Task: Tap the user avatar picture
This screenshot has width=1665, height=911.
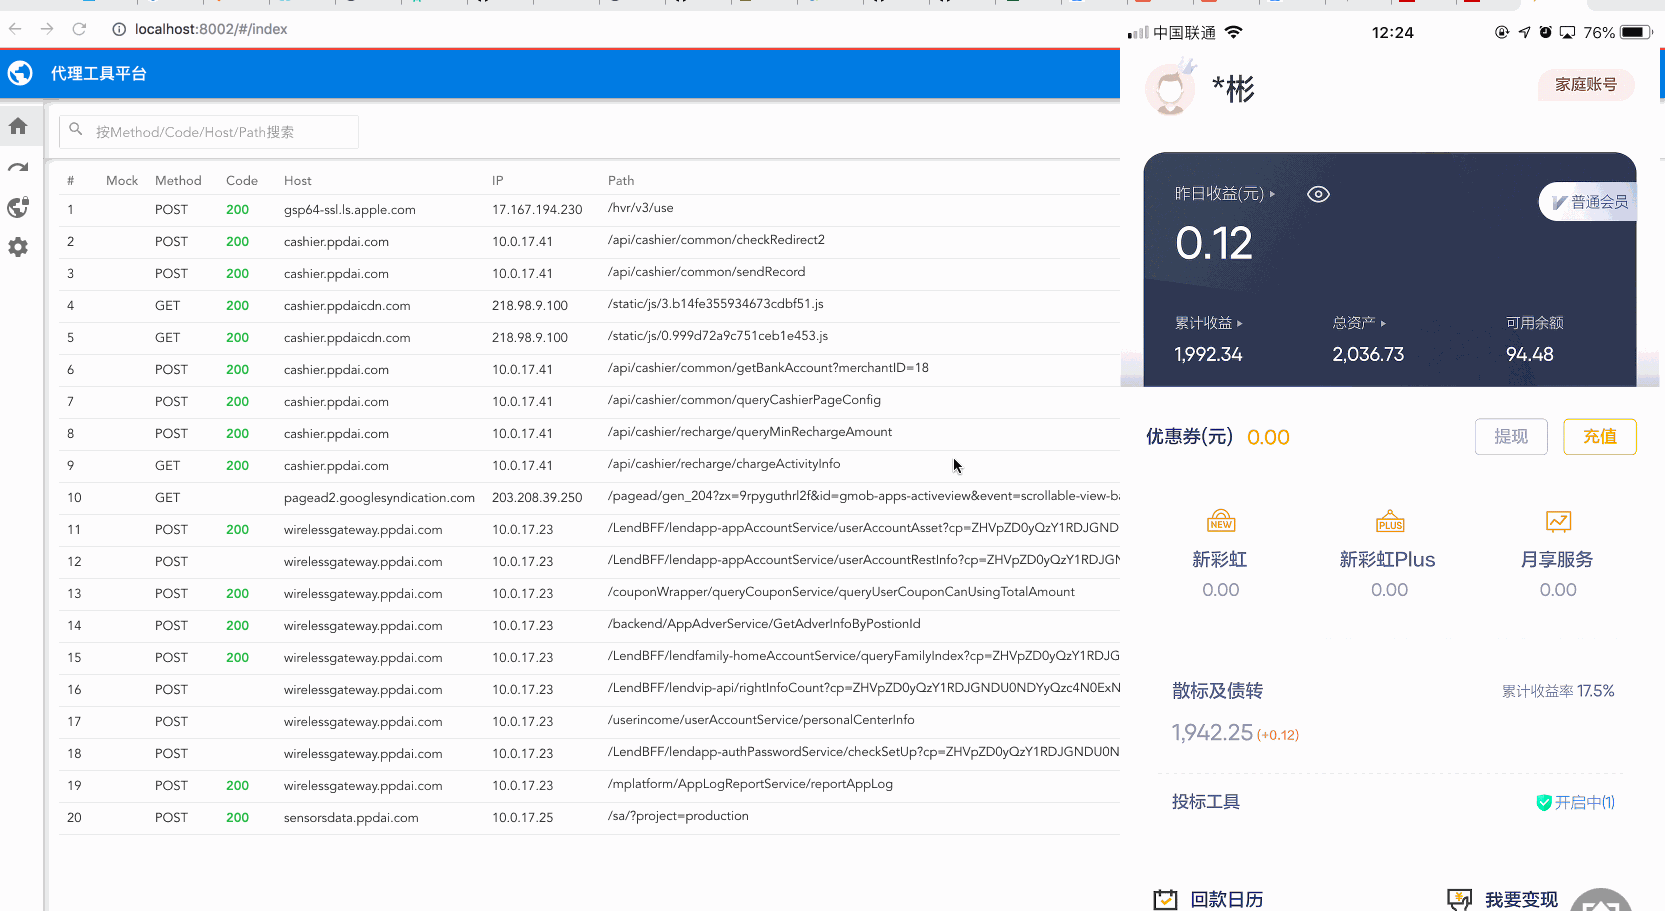Action: coord(1171,89)
